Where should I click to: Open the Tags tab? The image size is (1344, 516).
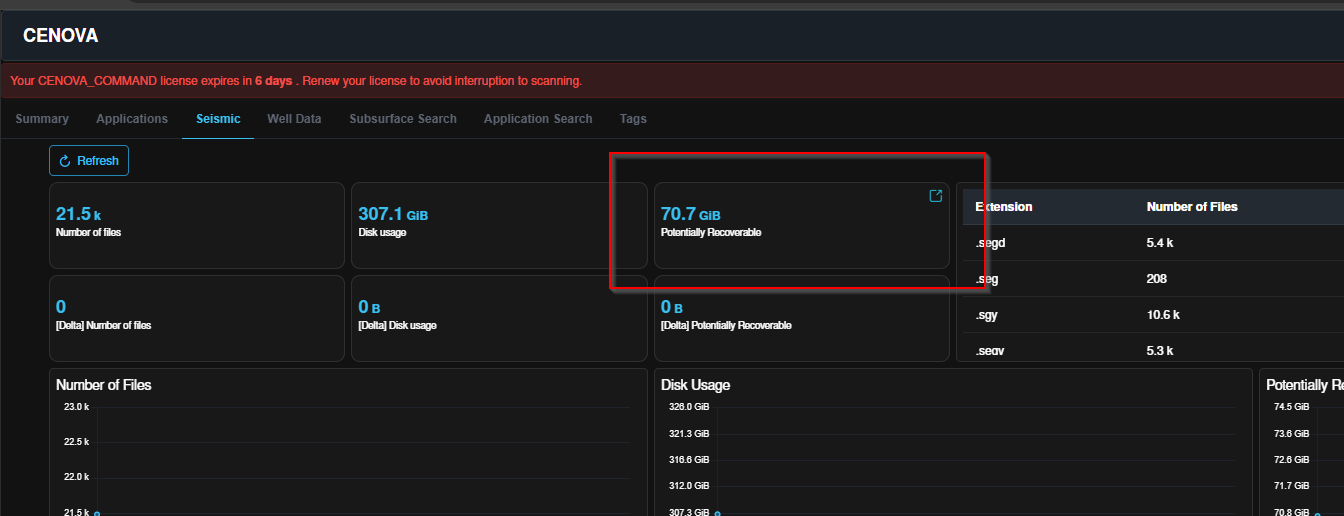pyautogui.click(x=633, y=118)
